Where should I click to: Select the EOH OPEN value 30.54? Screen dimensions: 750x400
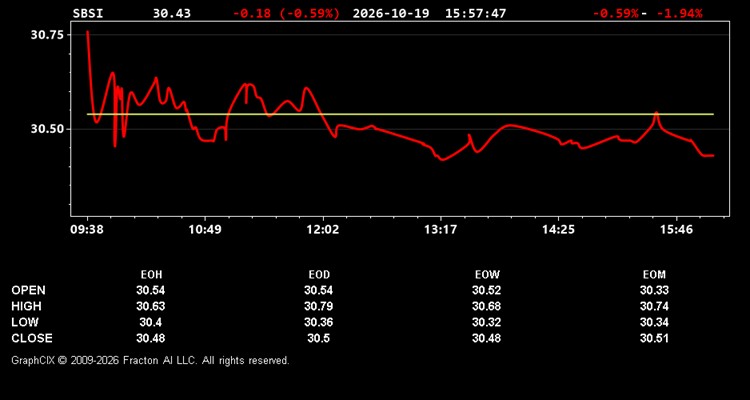(x=151, y=290)
